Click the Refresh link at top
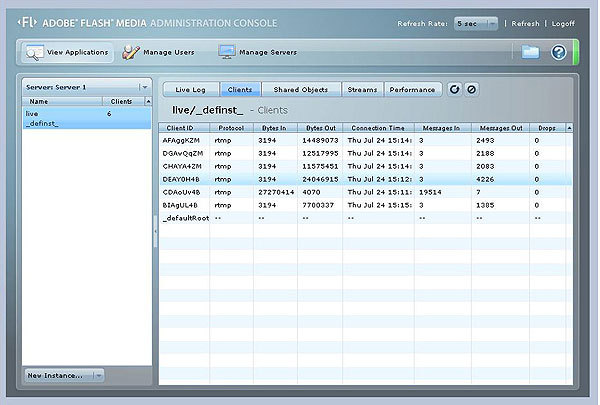 [x=525, y=24]
